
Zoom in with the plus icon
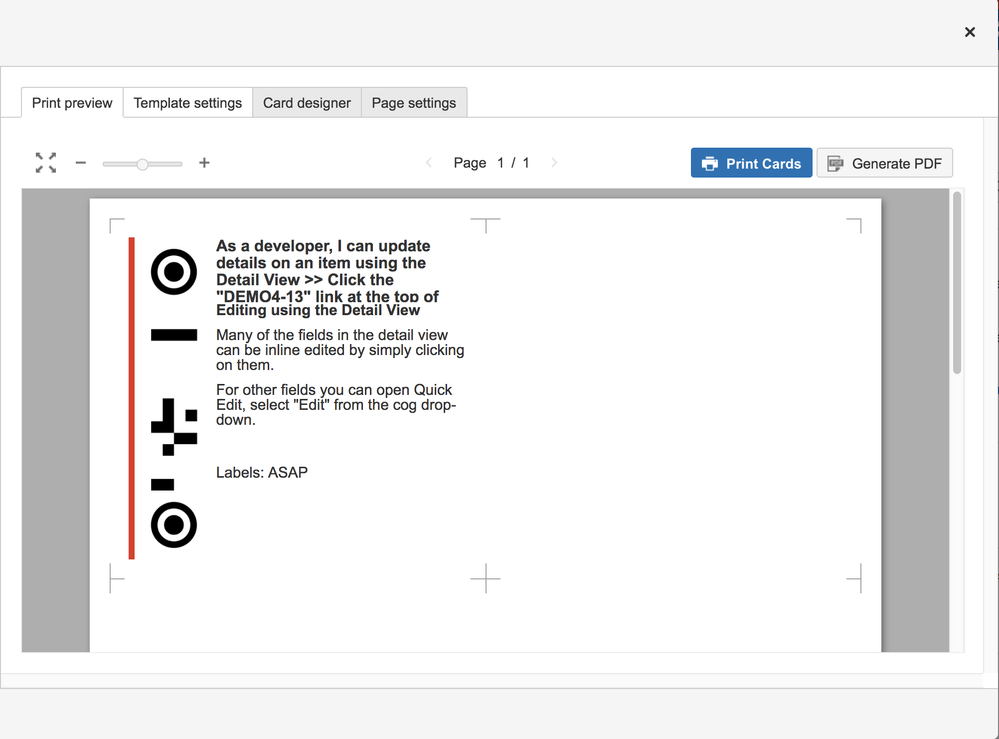click(204, 163)
